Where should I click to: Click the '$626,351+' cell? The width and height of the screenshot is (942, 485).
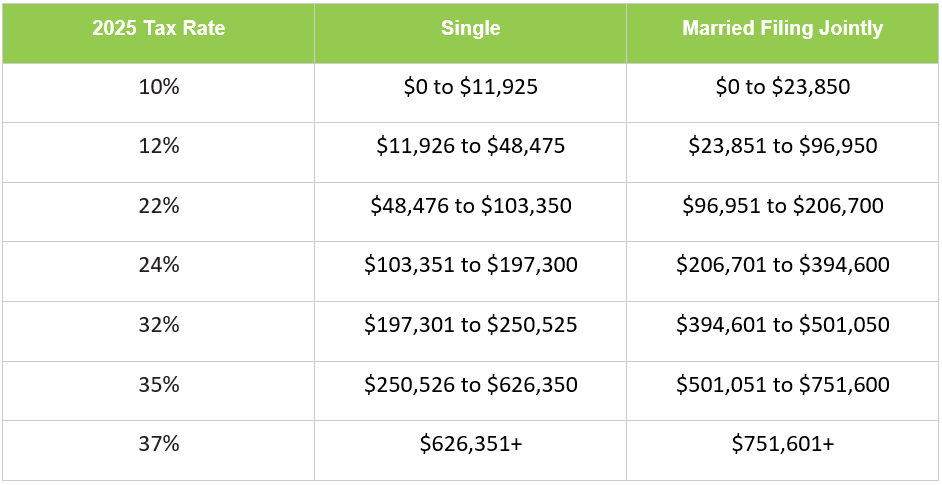470,451
